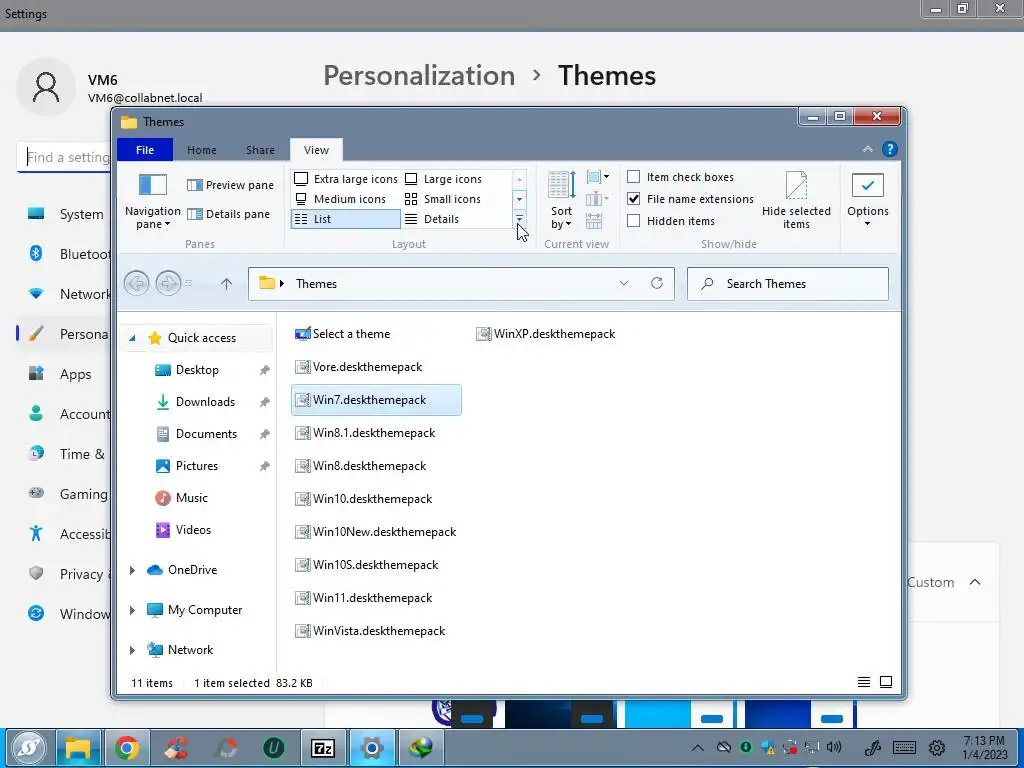The height and width of the screenshot is (768, 1024).
Task: Open System in Settings sidebar
Action: (x=65, y=214)
